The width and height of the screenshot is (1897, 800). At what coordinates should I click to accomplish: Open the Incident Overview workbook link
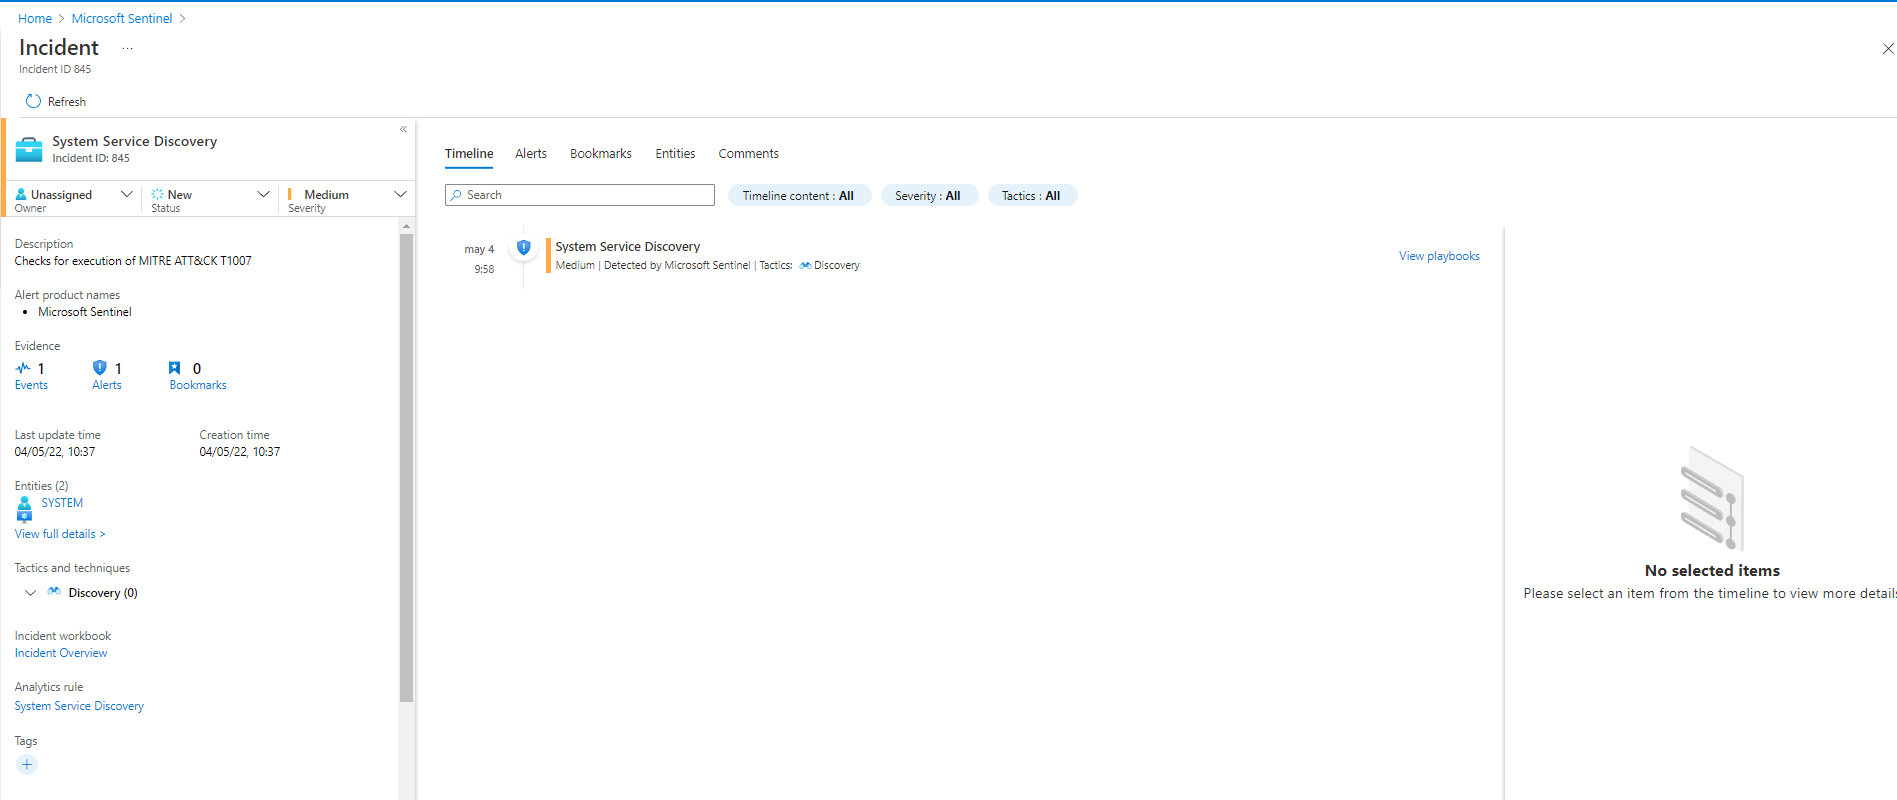pyautogui.click(x=61, y=653)
